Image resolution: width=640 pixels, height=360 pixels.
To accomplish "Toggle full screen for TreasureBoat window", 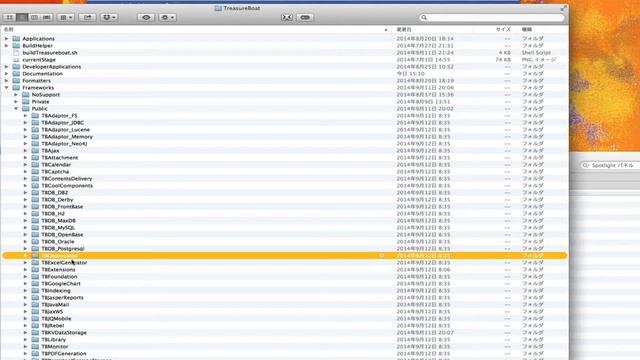I will pos(563,8).
